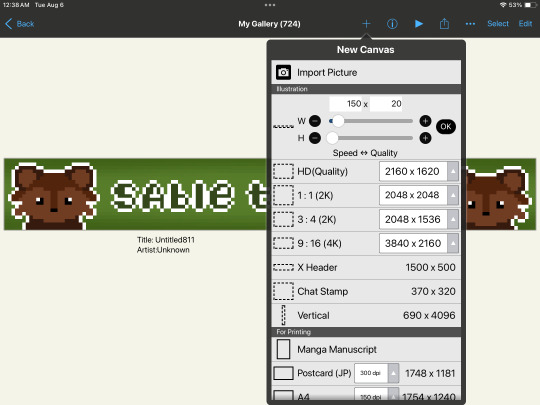Click the 2160 x 1620 size value
Screen dimensions: 540x405
point(412,172)
